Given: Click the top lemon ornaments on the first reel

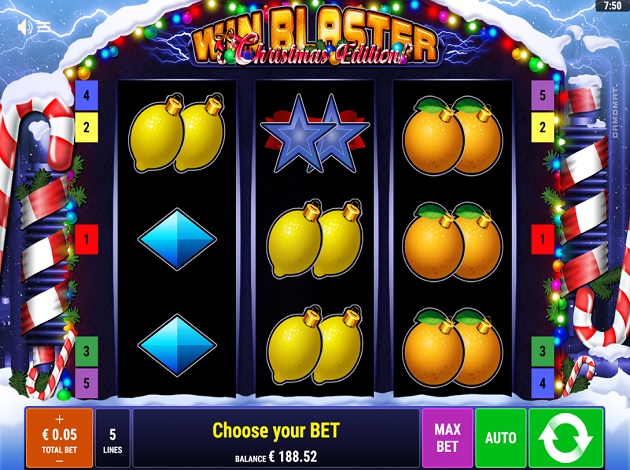Looking at the screenshot, I should pyautogui.click(x=177, y=133).
